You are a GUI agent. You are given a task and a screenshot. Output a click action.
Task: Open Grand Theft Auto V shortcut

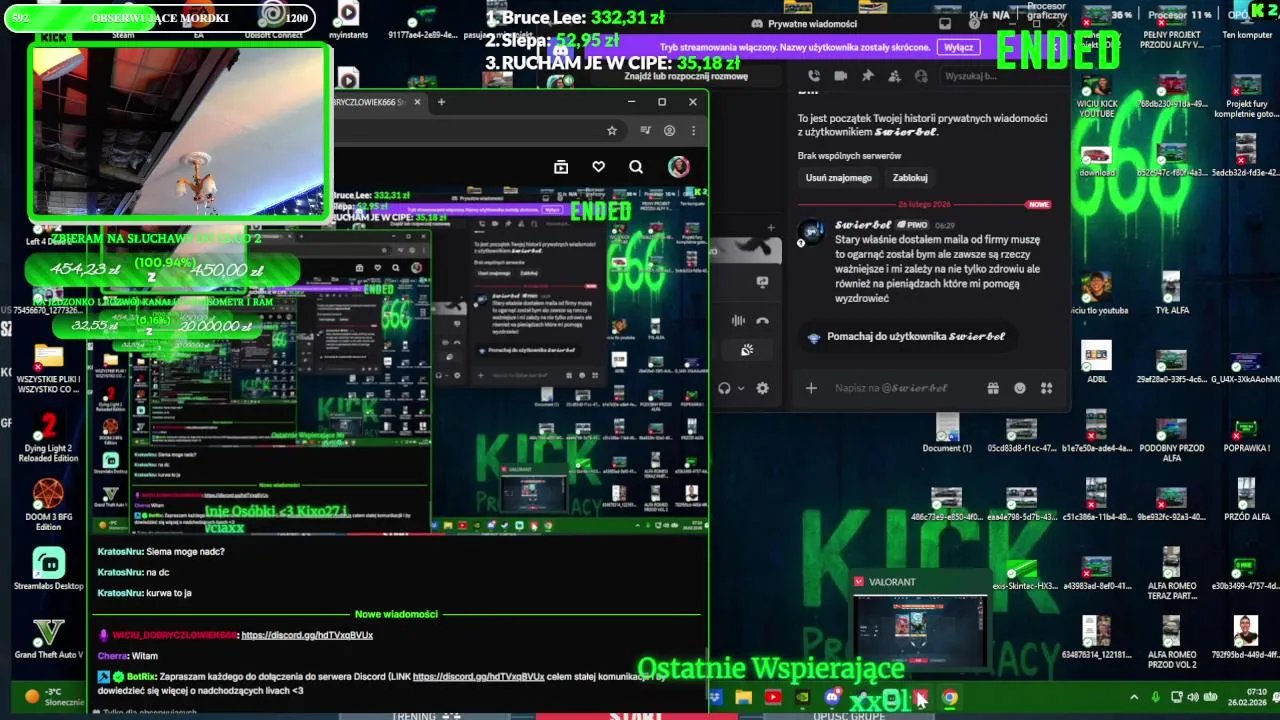pyautogui.click(x=48, y=638)
